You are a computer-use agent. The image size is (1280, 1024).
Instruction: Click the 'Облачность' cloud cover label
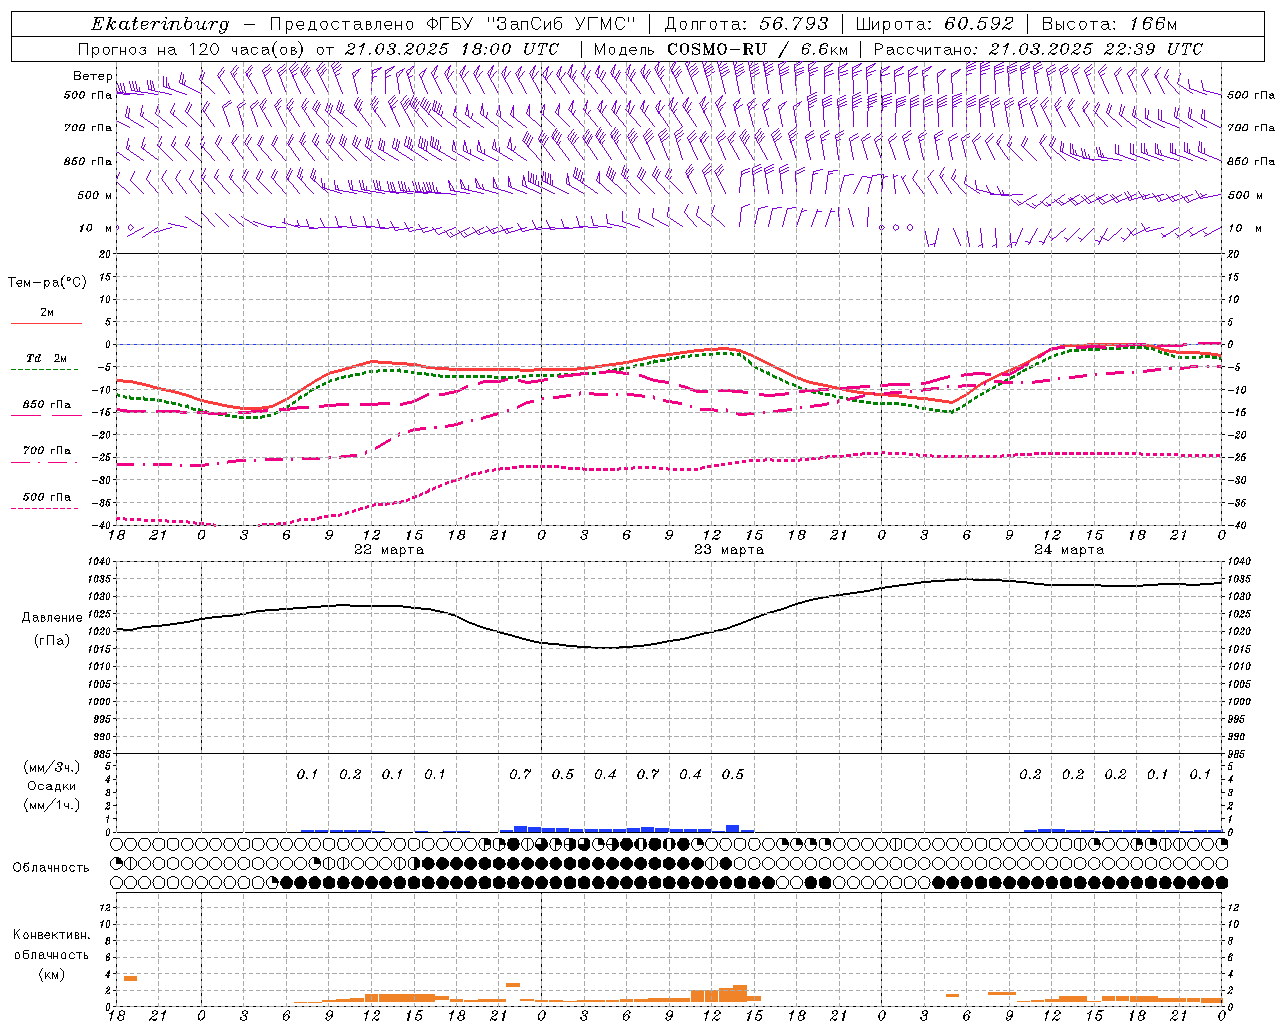click(51, 868)
